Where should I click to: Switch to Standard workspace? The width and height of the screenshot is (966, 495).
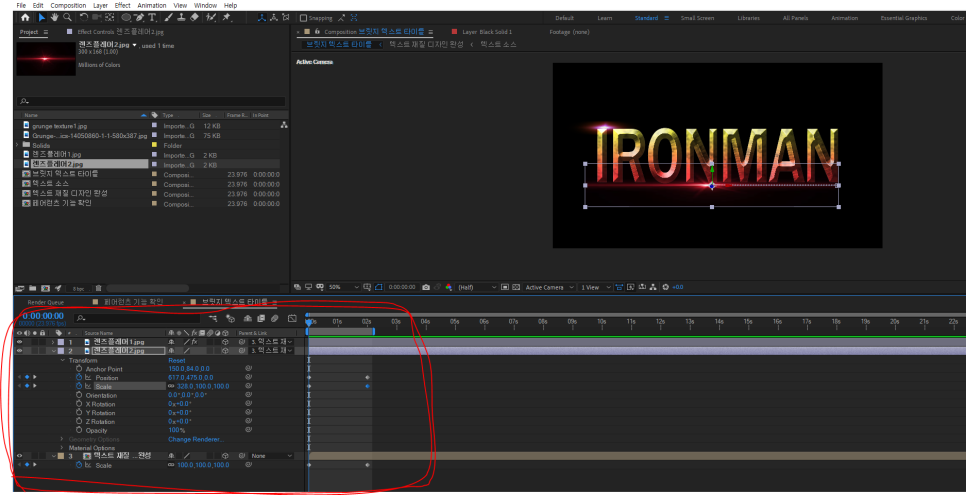(x=646, y=18)
